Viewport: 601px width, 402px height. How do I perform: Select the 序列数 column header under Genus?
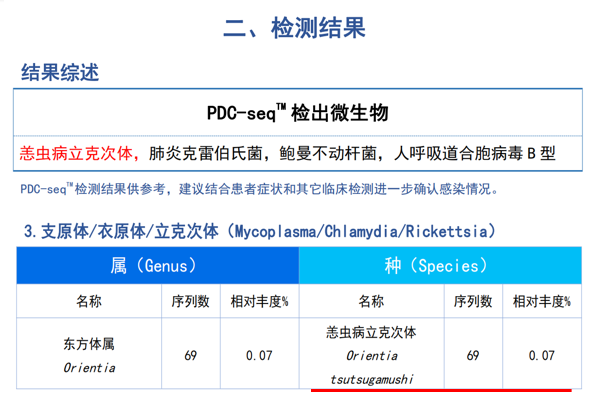tap(190, 301)
